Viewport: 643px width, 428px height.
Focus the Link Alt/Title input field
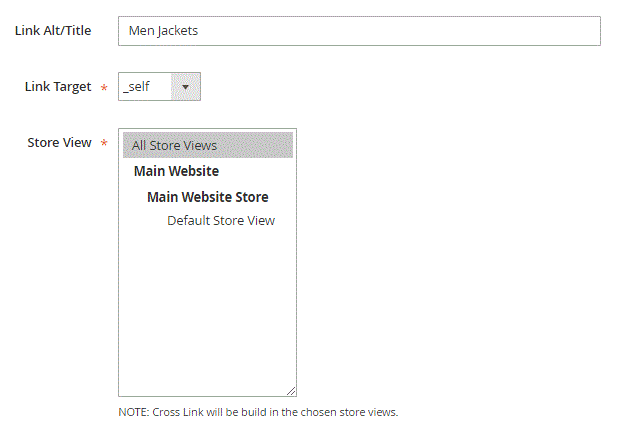[x=359, y=31]
